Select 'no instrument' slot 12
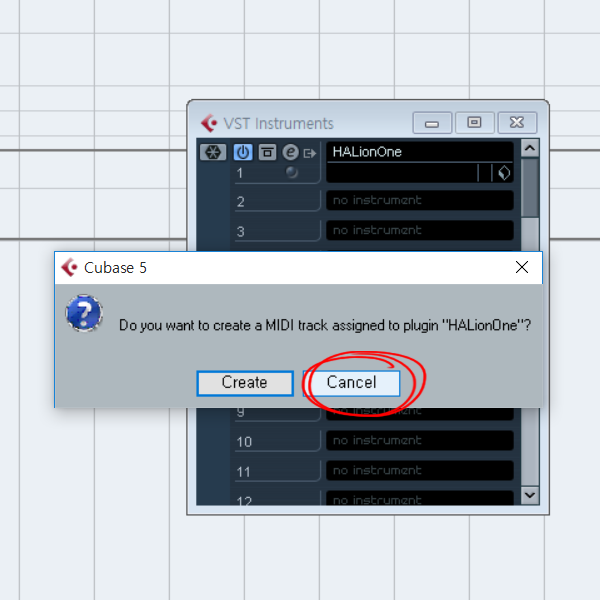 click(x=420, y=498)
